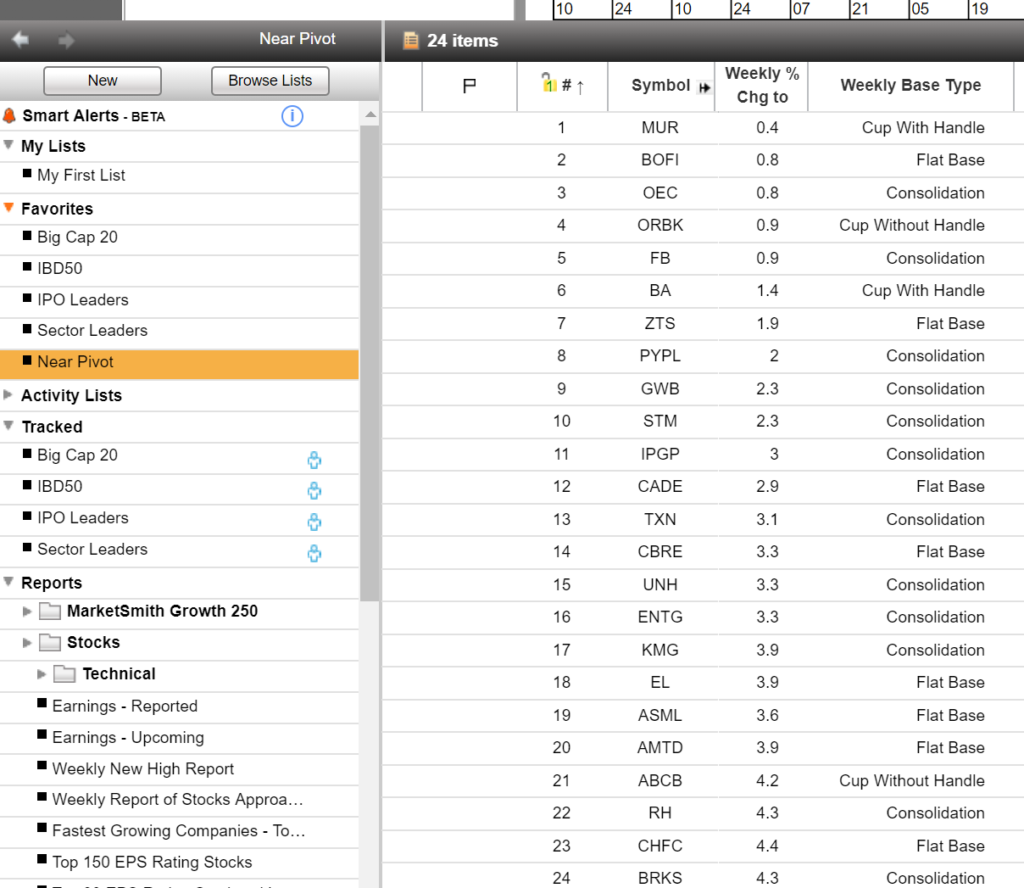The width and height of the screenshot is (1024, 888).
Task: Select the FB symbol cell
Action: [x=660, y=258]
